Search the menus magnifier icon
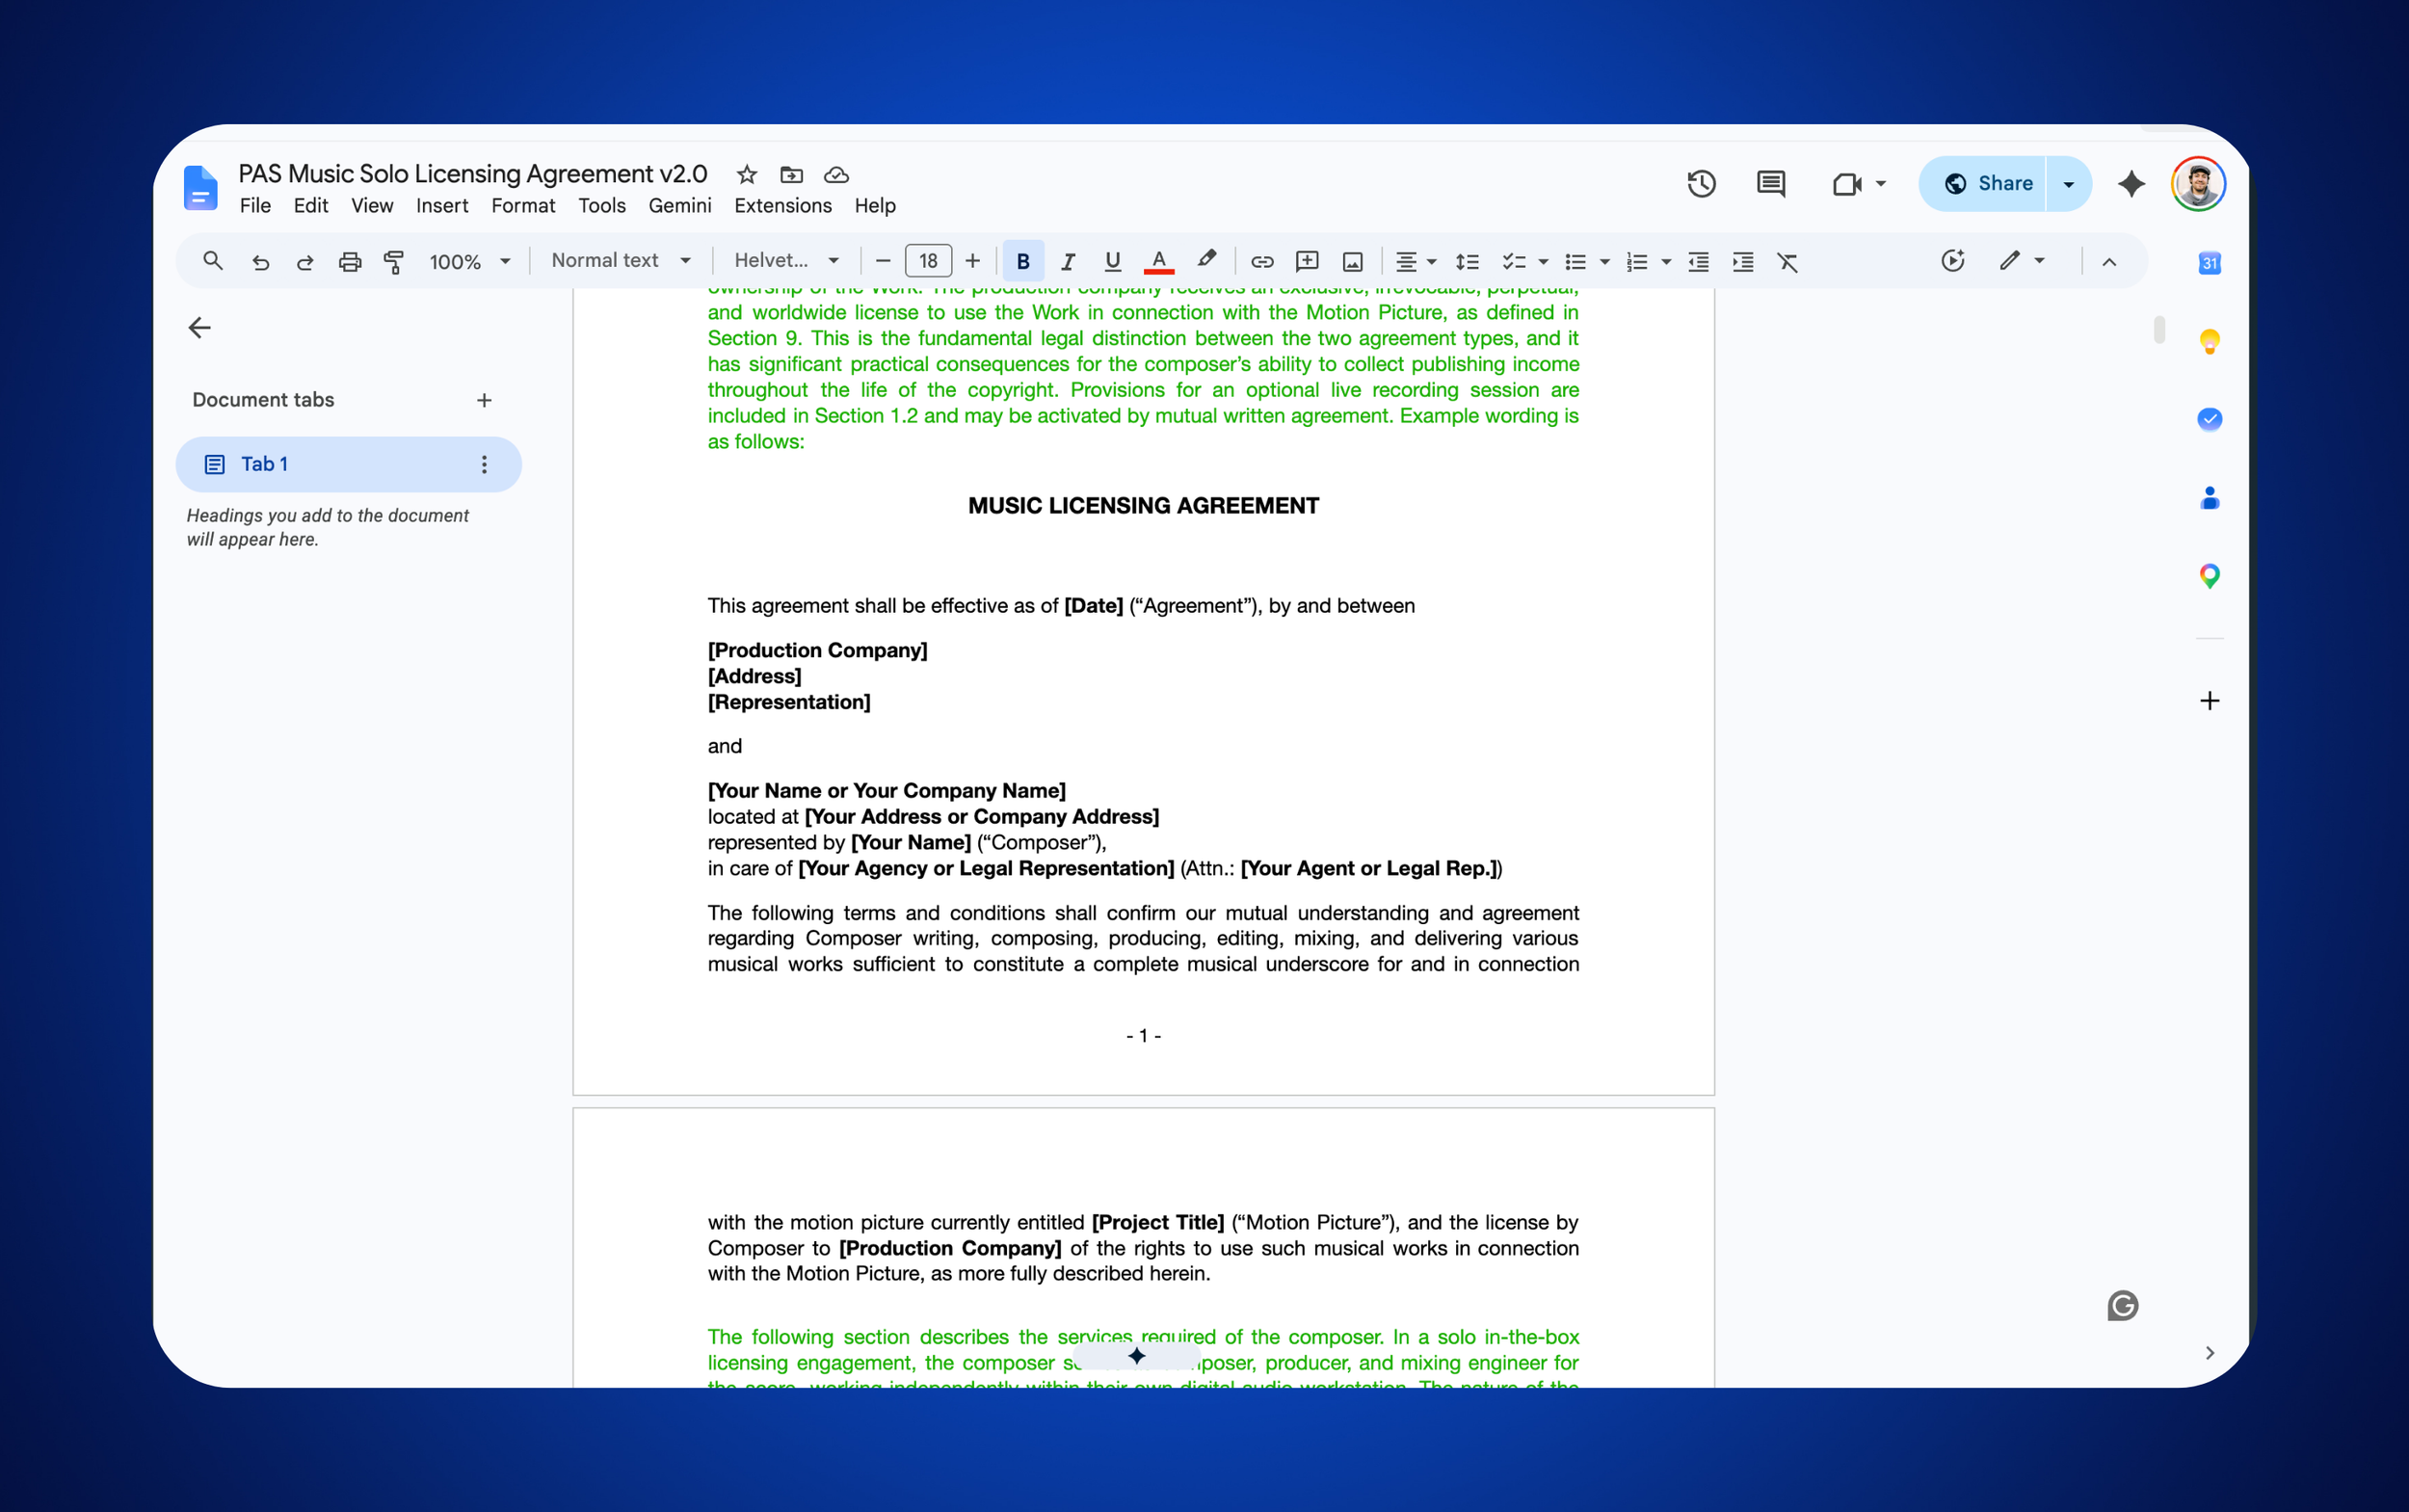The image size is (2409, 1512). click(x=212, y=261)
